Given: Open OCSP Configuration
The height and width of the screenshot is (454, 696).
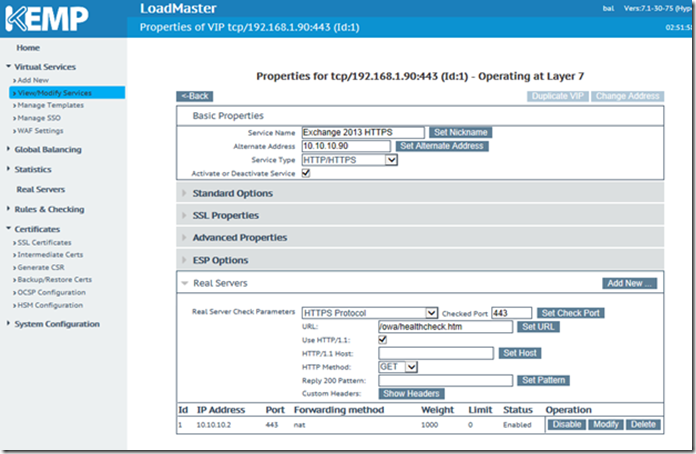Looking at the screenshot, I should pyautogui.click(x=51, y=292).
